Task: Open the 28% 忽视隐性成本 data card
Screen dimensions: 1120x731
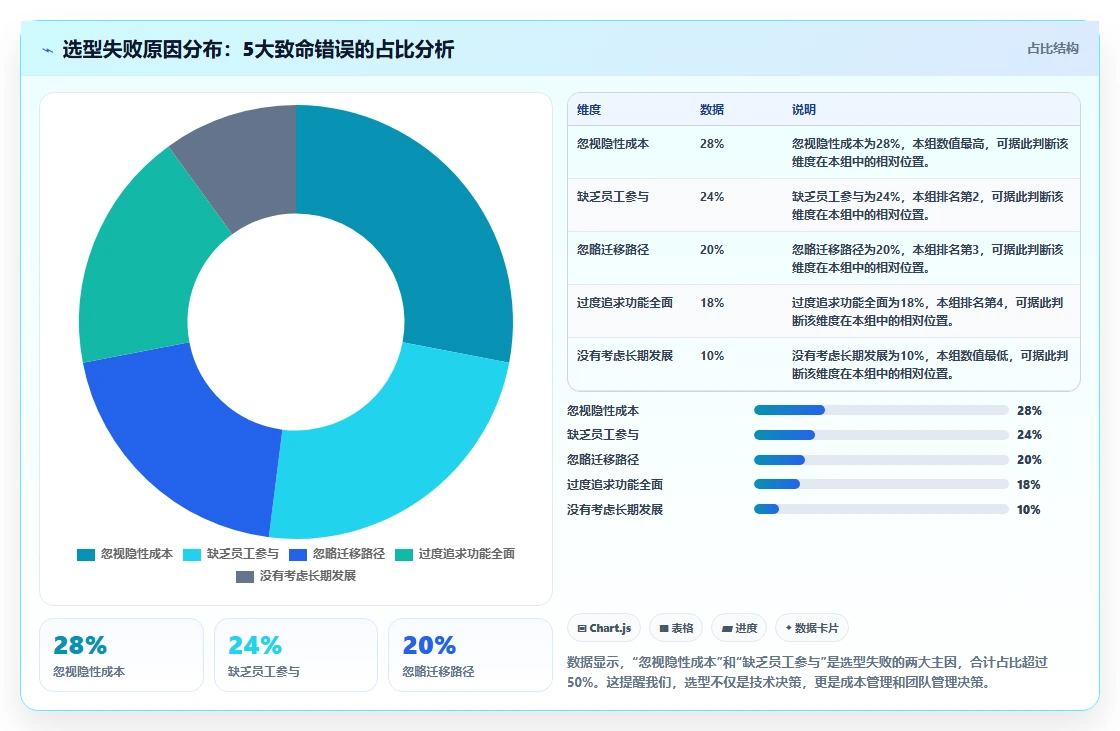Action: point(121,655)
